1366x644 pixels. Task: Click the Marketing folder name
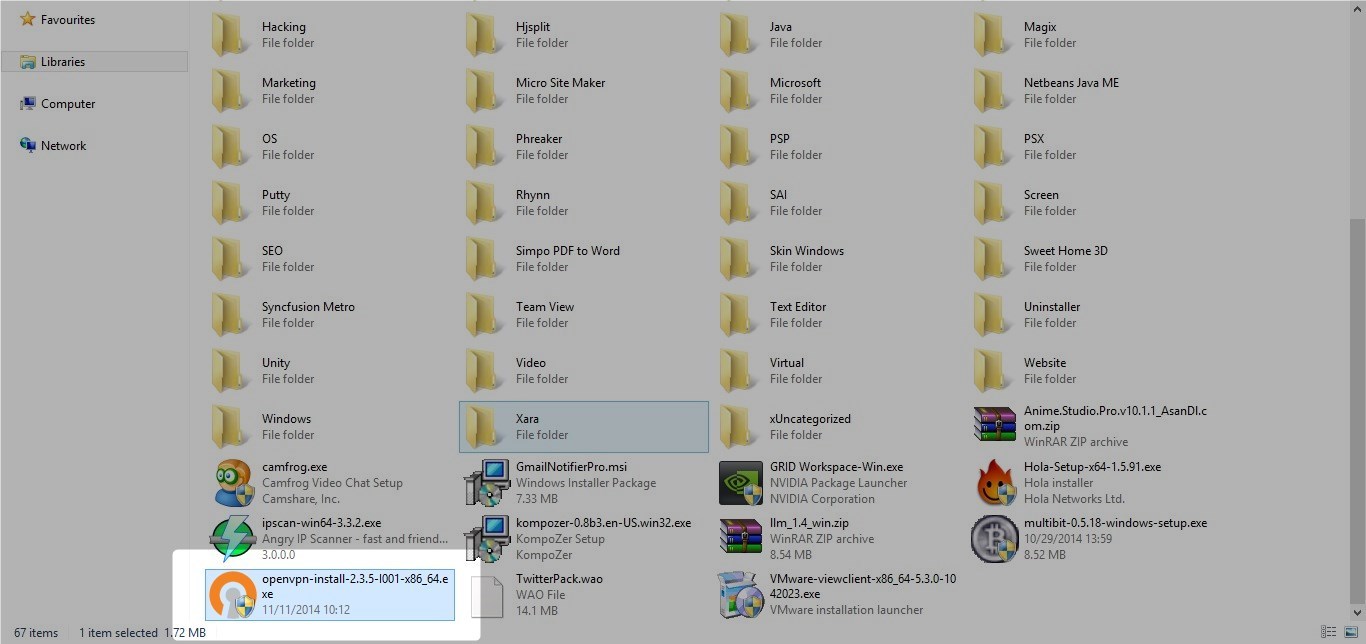coord(288,83)
